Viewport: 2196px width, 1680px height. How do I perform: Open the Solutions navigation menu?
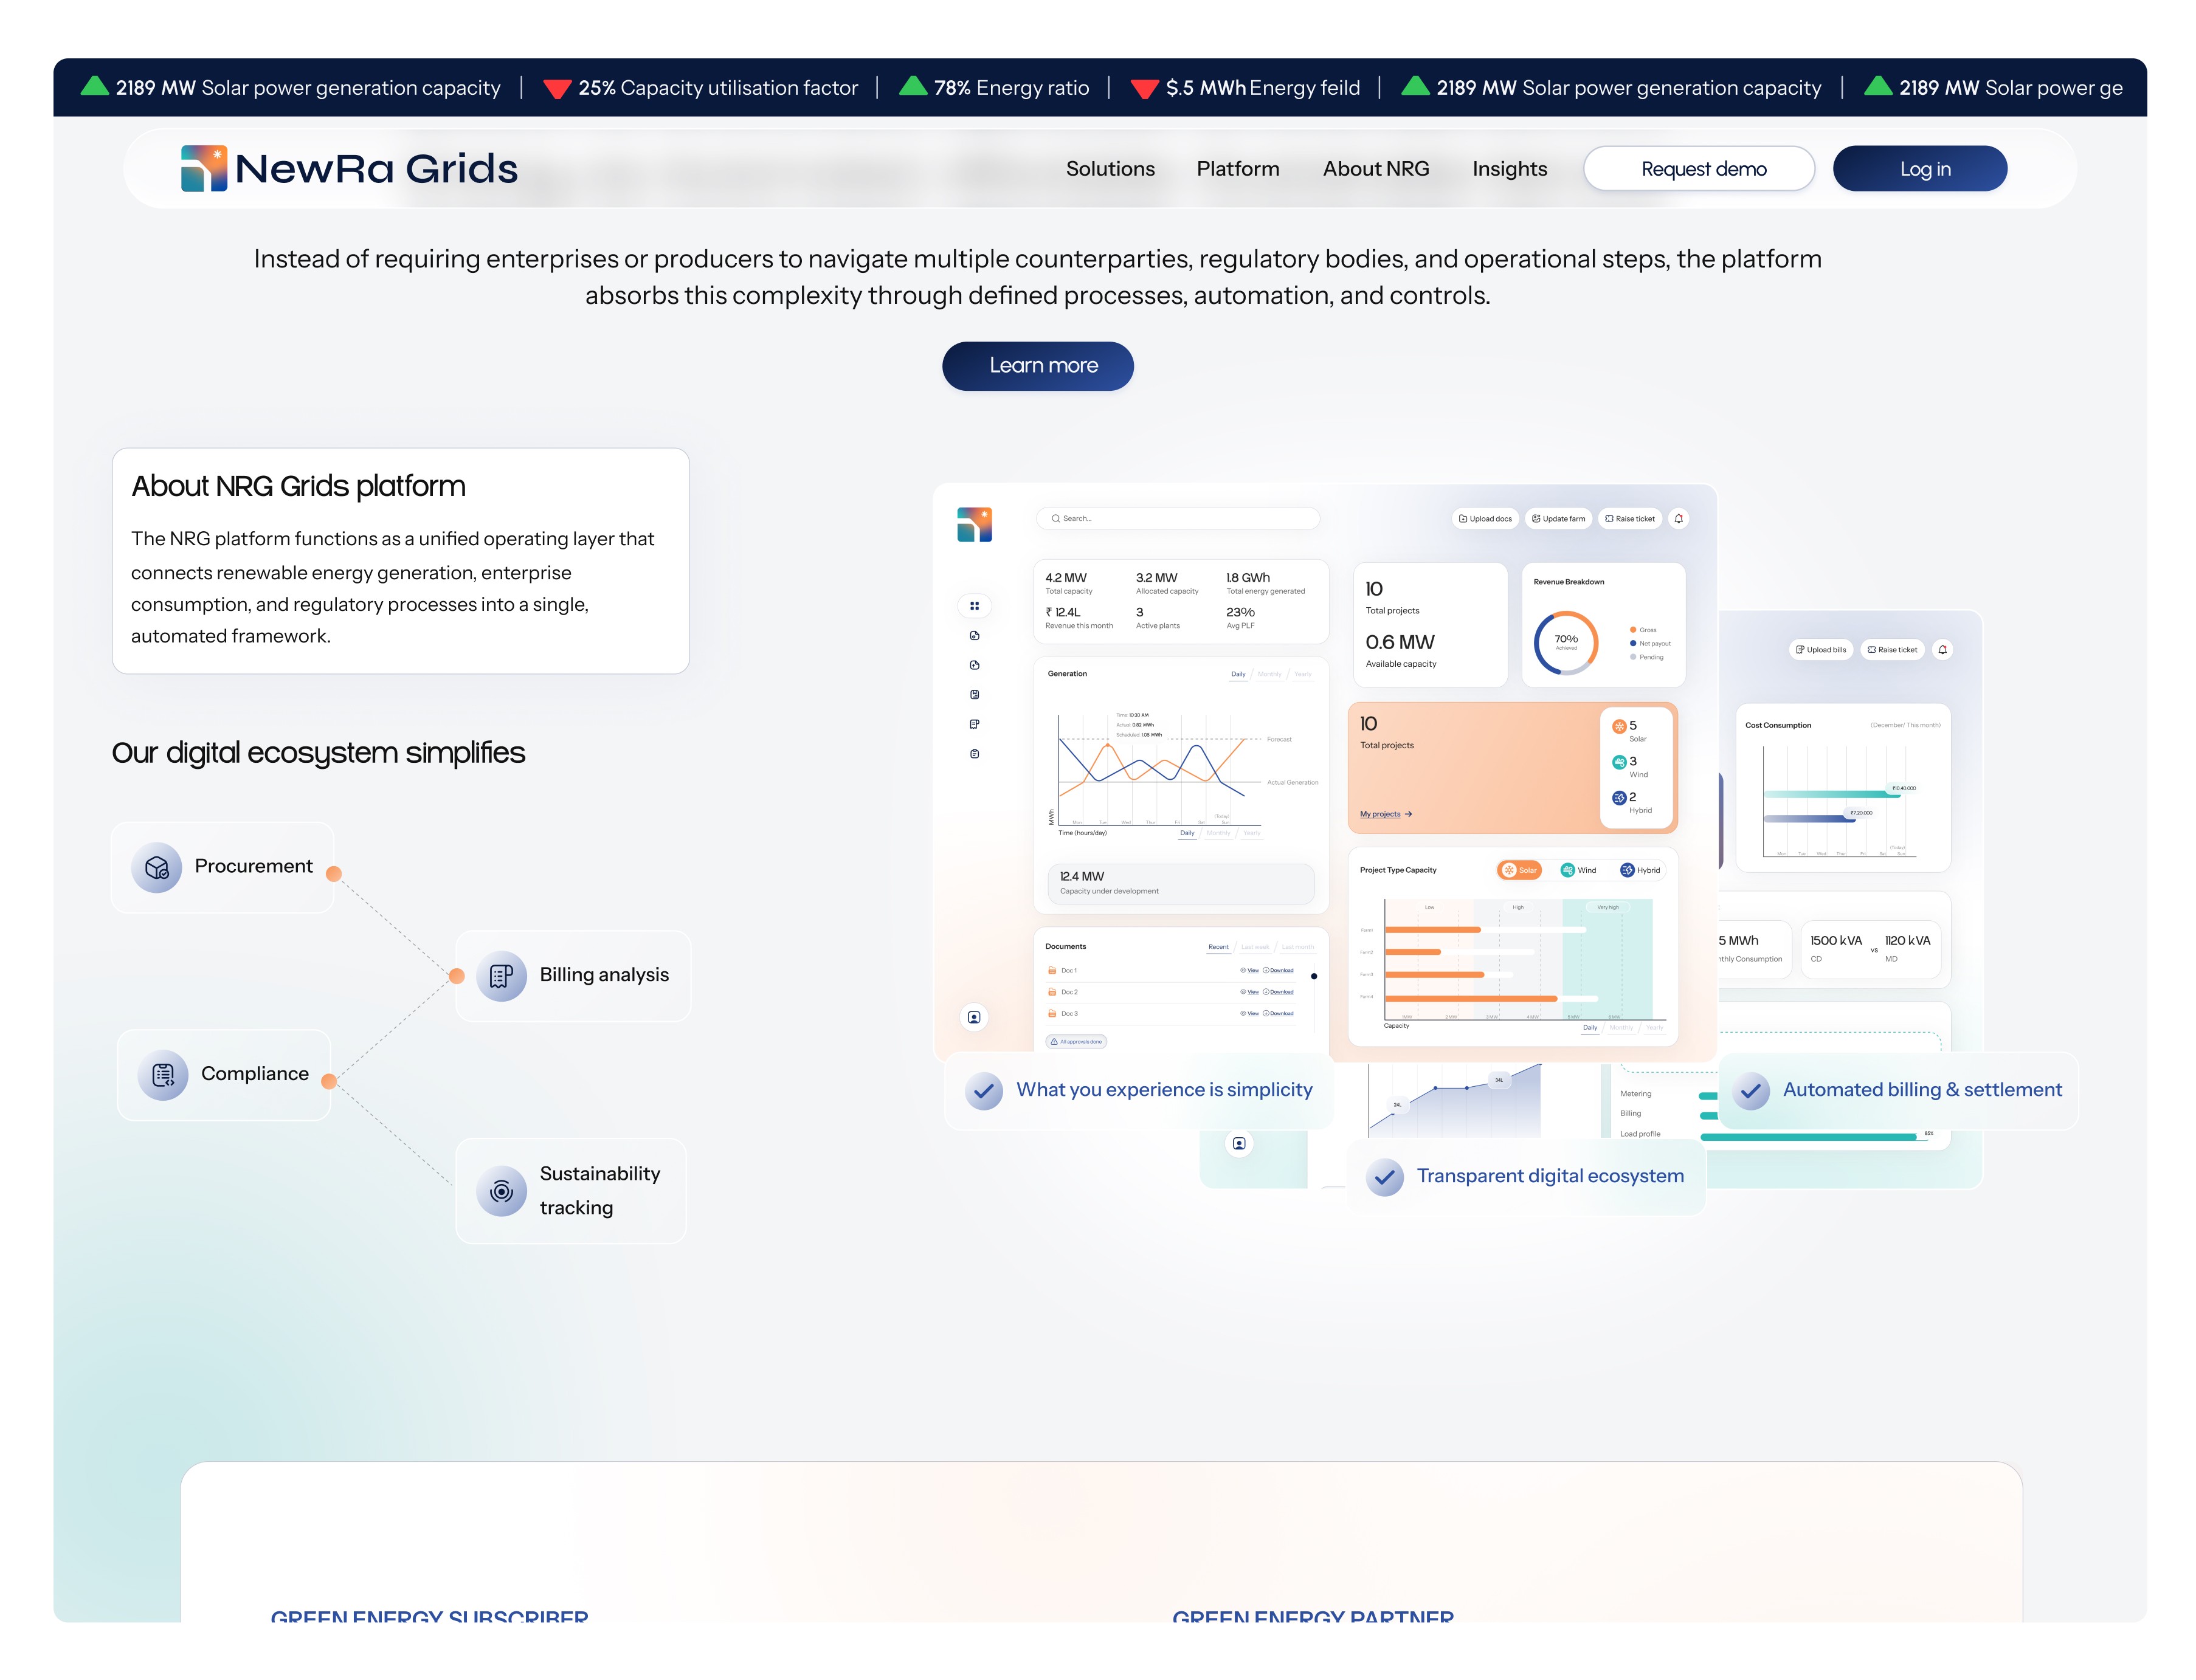tap(1110, 169)
